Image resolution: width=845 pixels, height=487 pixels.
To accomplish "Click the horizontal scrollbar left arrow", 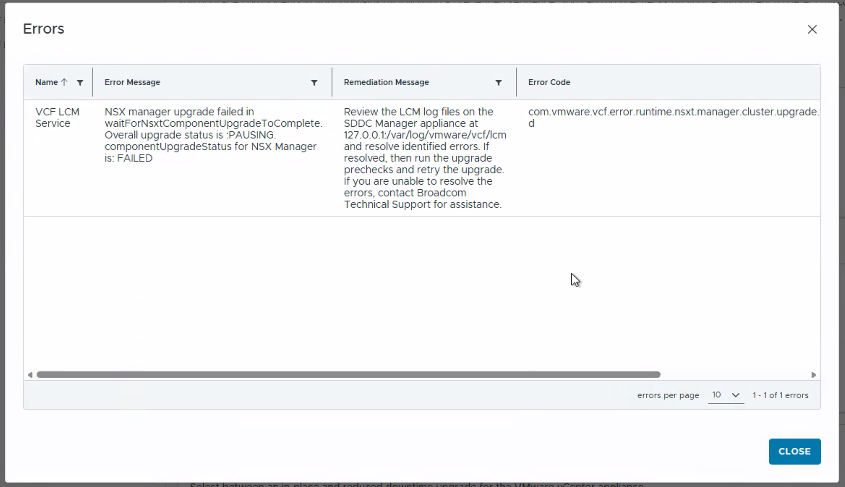I will coord(30,374).
